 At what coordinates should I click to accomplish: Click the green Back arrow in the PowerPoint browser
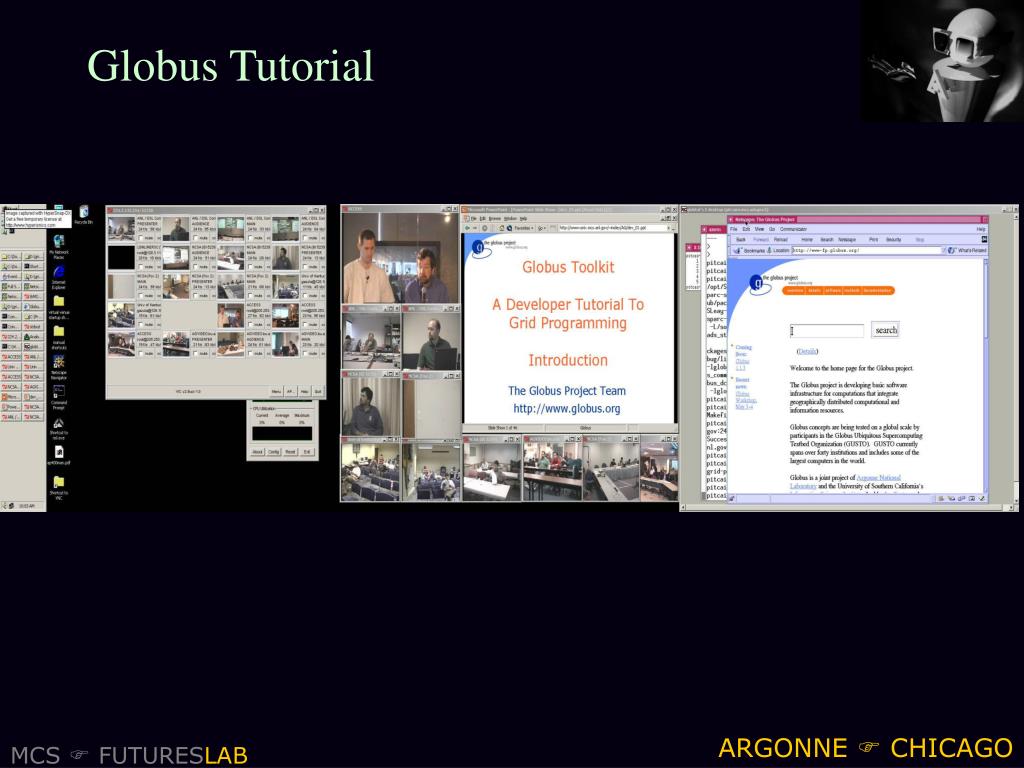(467, 228)
